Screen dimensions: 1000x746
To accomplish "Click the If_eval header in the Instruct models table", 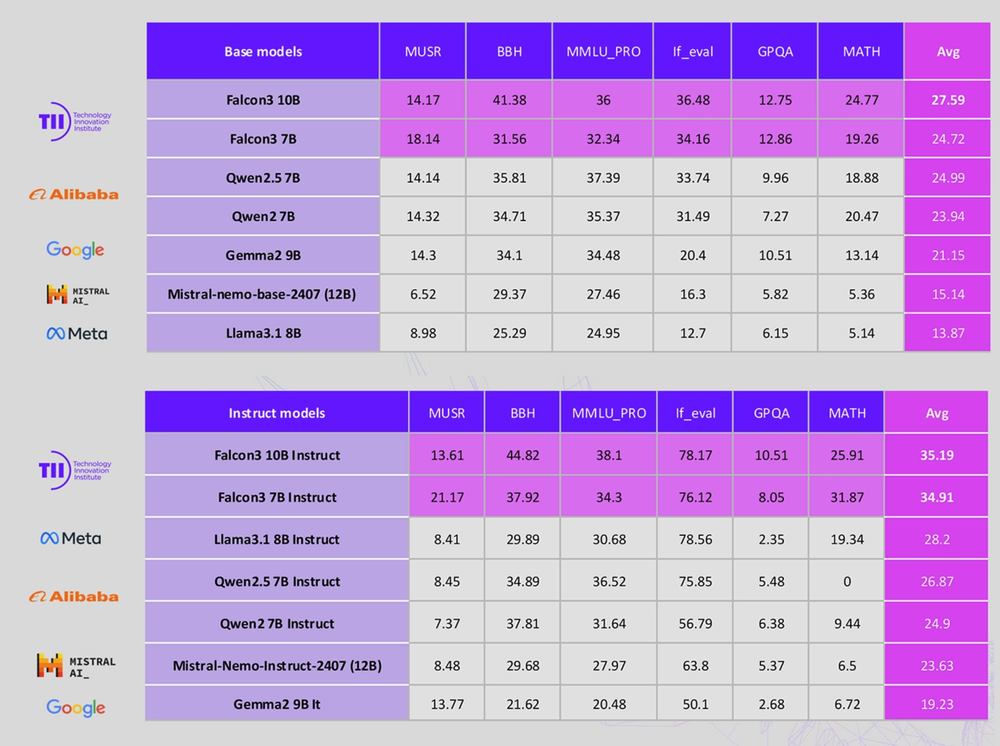I will [695, 413].
